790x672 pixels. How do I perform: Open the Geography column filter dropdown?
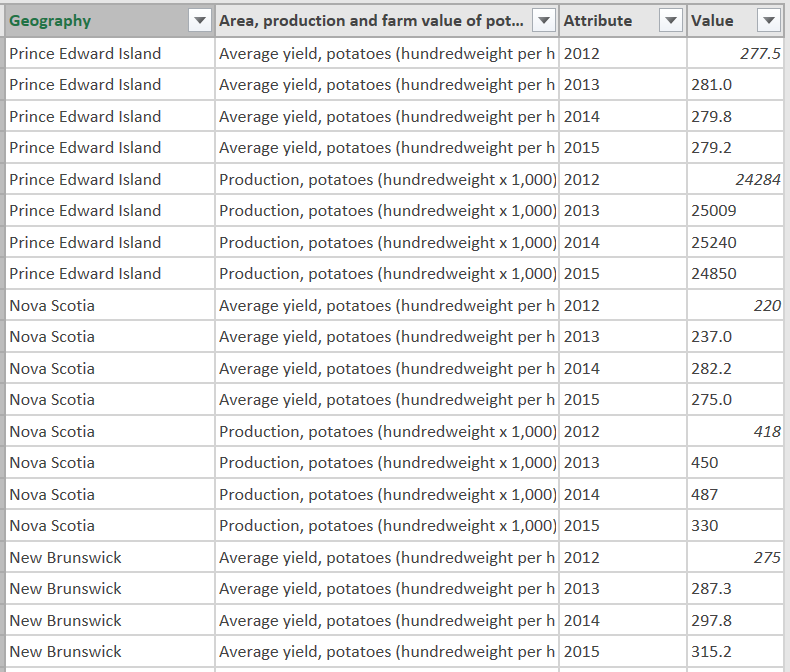click(x=200, y=21)
